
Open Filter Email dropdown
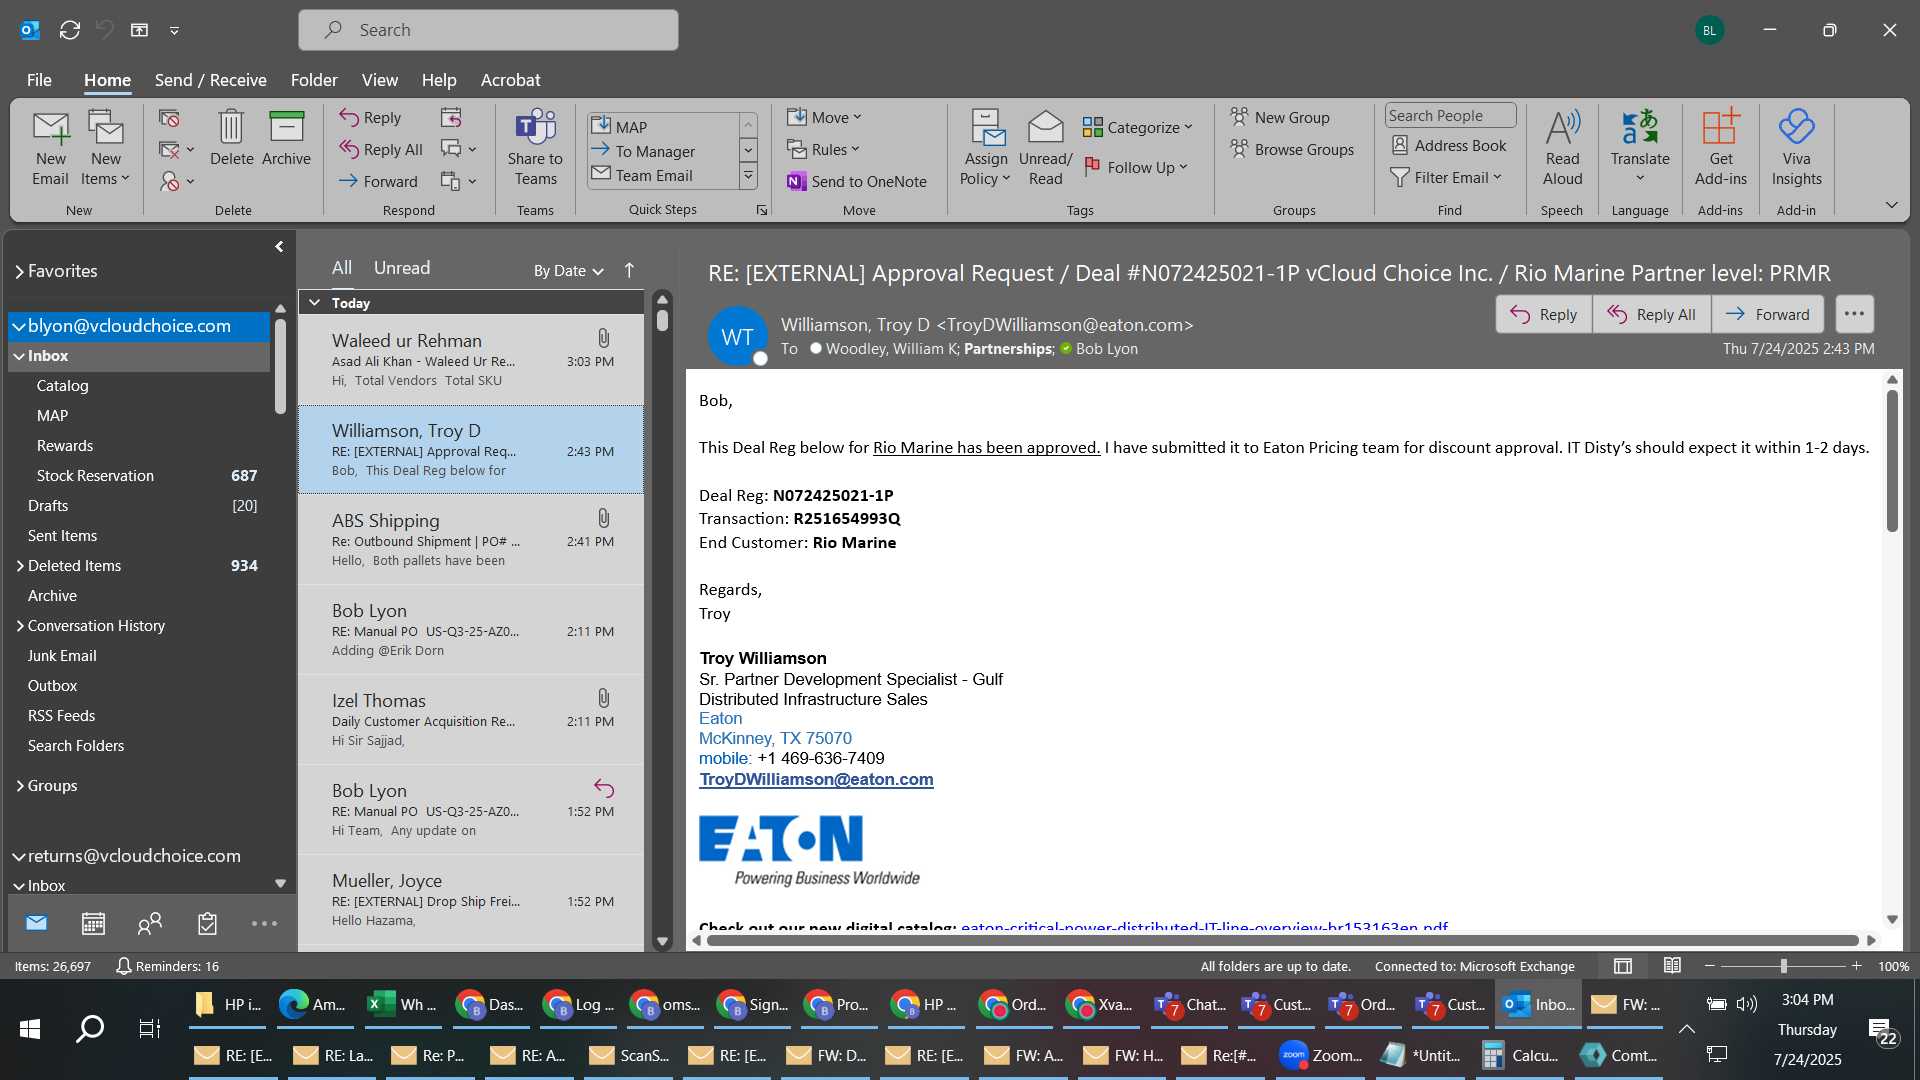1447,177
